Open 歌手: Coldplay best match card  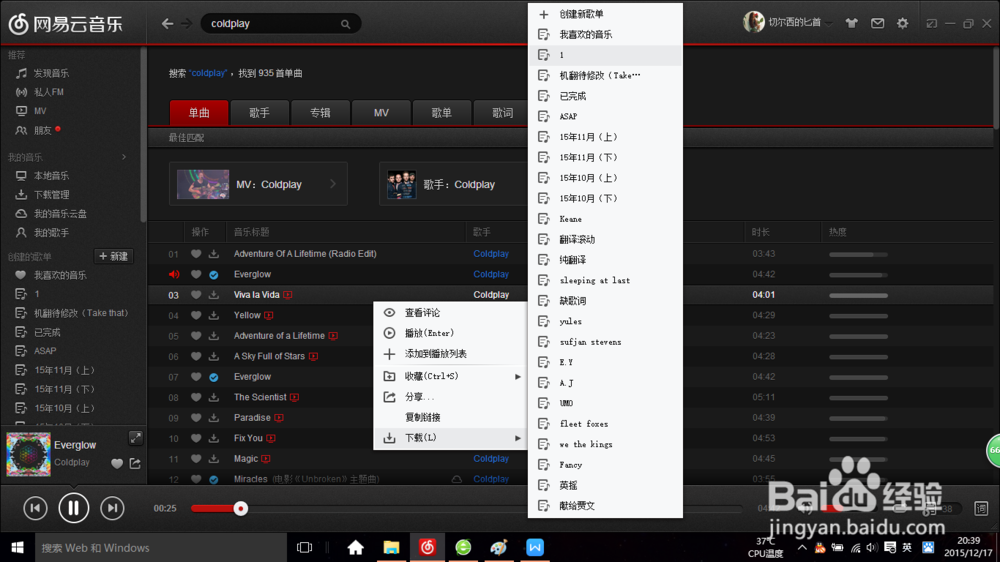pyautogui.click(x=453, y=184)
